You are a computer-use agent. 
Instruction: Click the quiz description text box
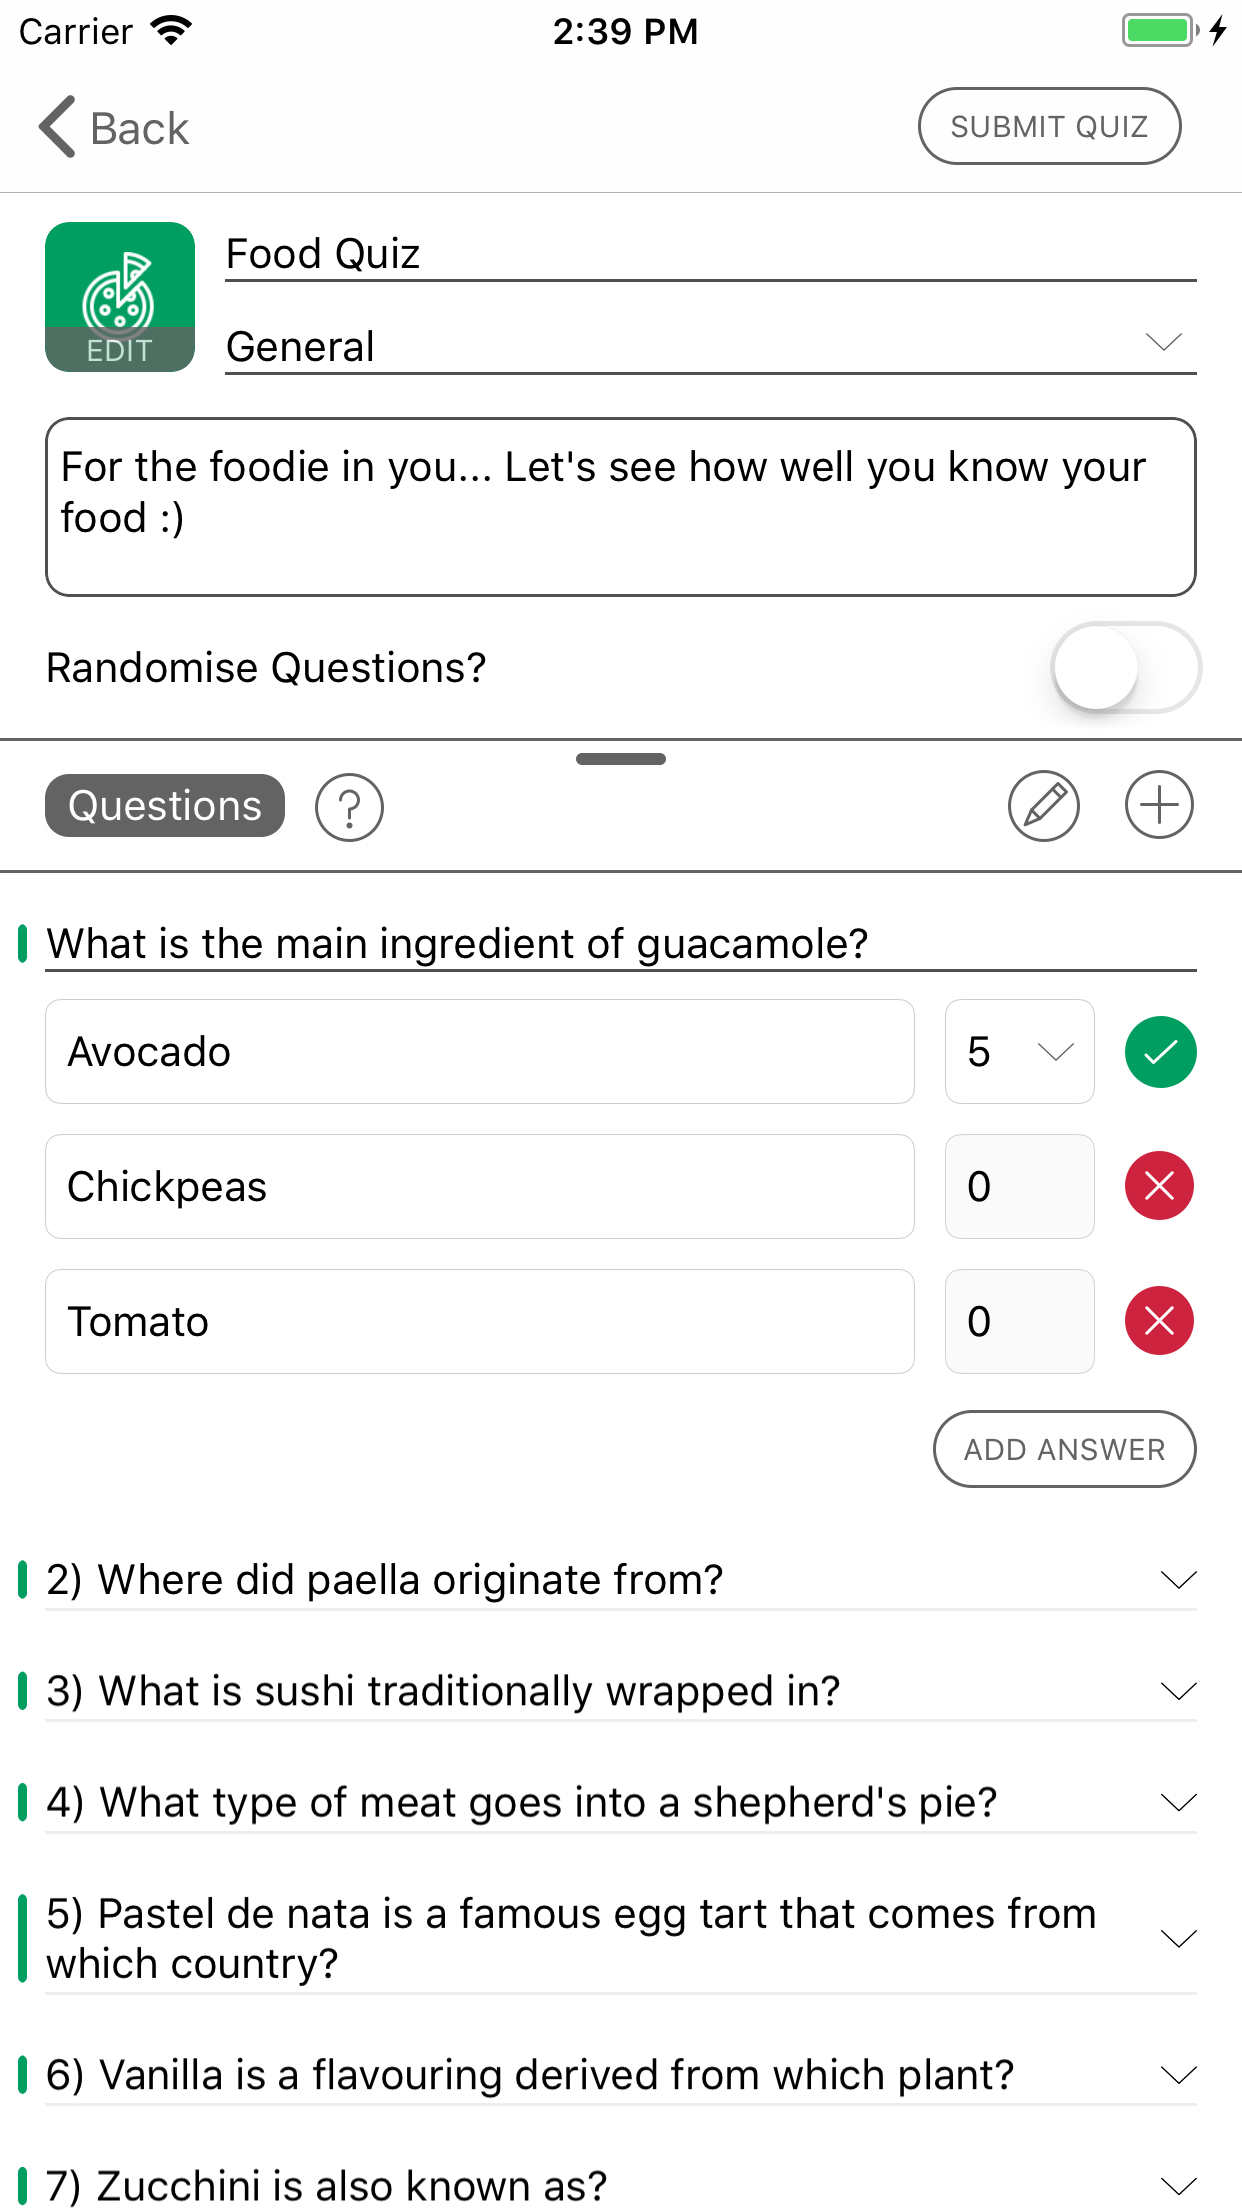621,507
